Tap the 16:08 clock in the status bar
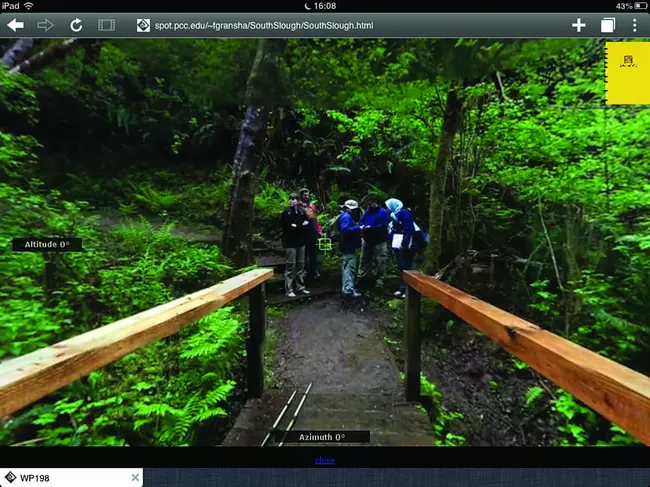650x487 pixels. click(x=325, y=6)
